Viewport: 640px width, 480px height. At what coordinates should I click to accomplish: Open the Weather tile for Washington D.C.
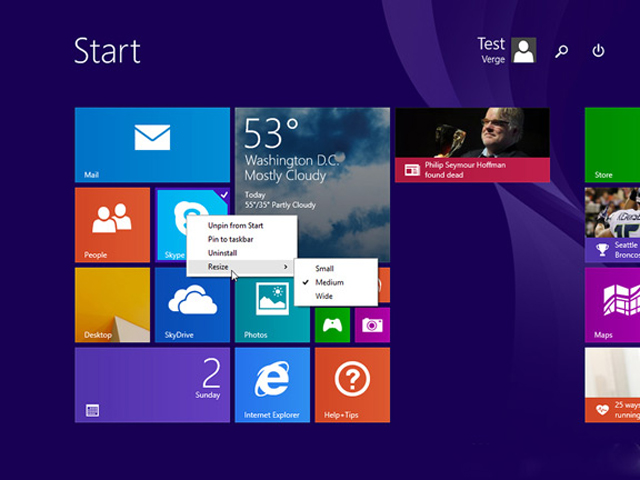click(x=312, y=161)
